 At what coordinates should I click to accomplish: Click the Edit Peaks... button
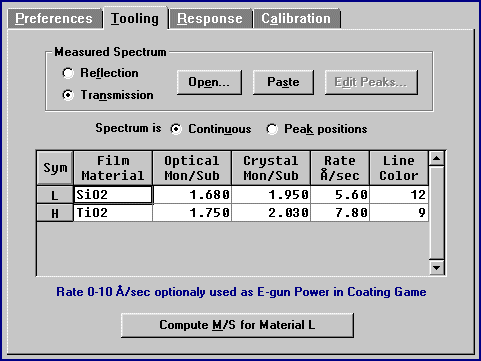coord(371,82)
